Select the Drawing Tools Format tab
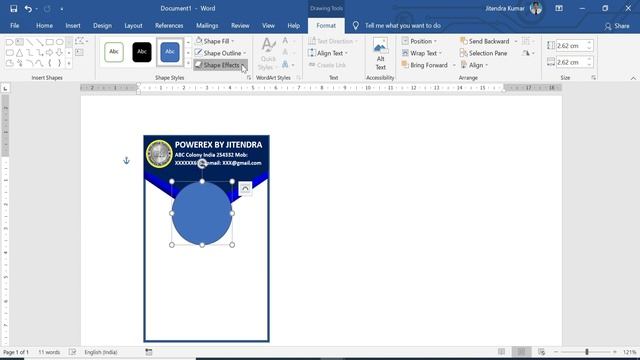The width and height of the screenshot is (640, 360). tap(326, 25)
